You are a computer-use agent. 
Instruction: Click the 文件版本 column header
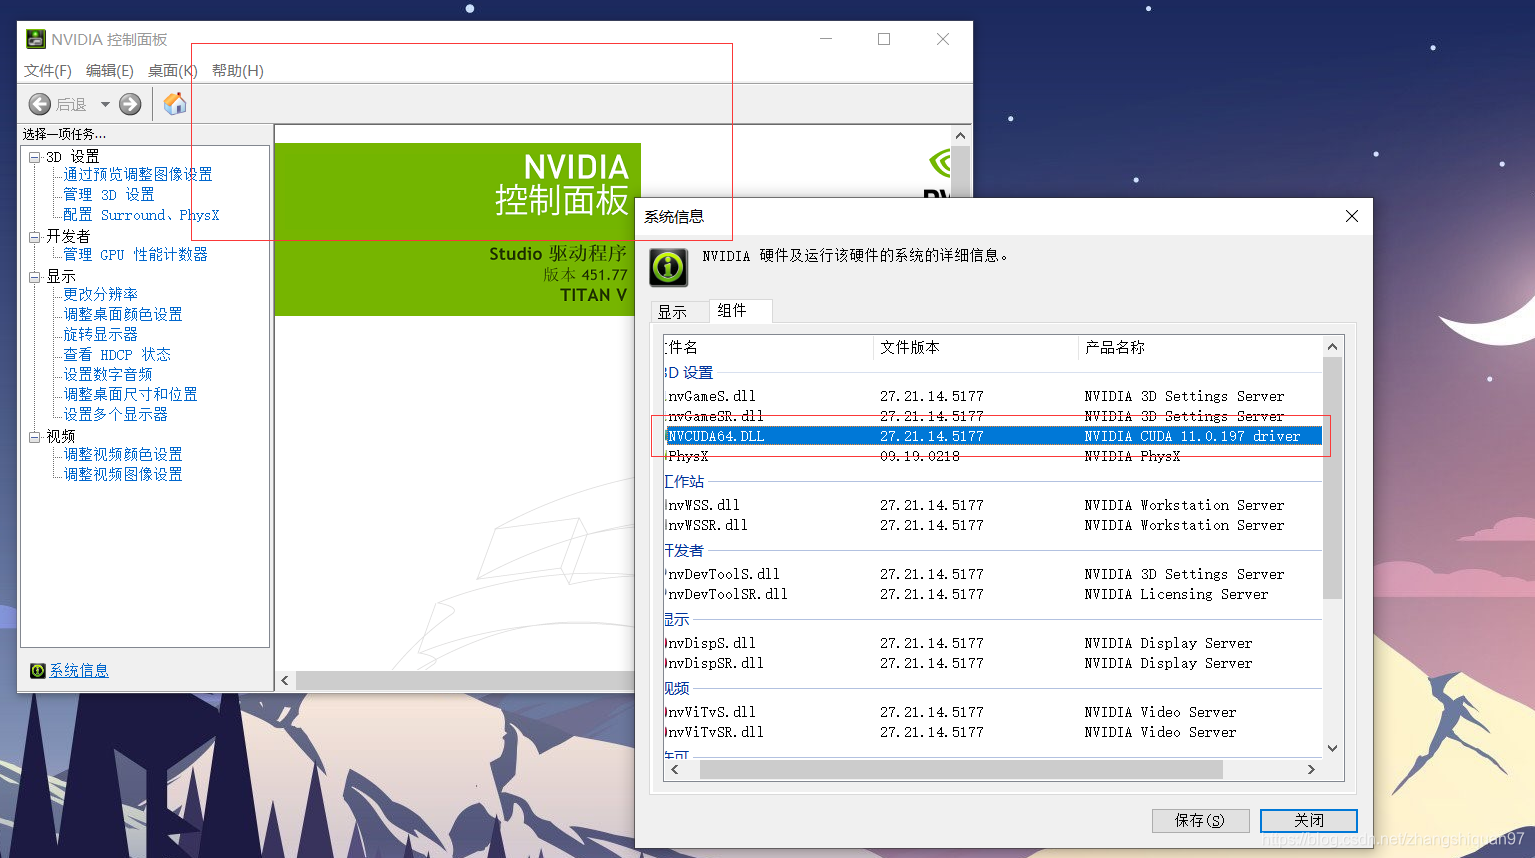pos(976,347)
